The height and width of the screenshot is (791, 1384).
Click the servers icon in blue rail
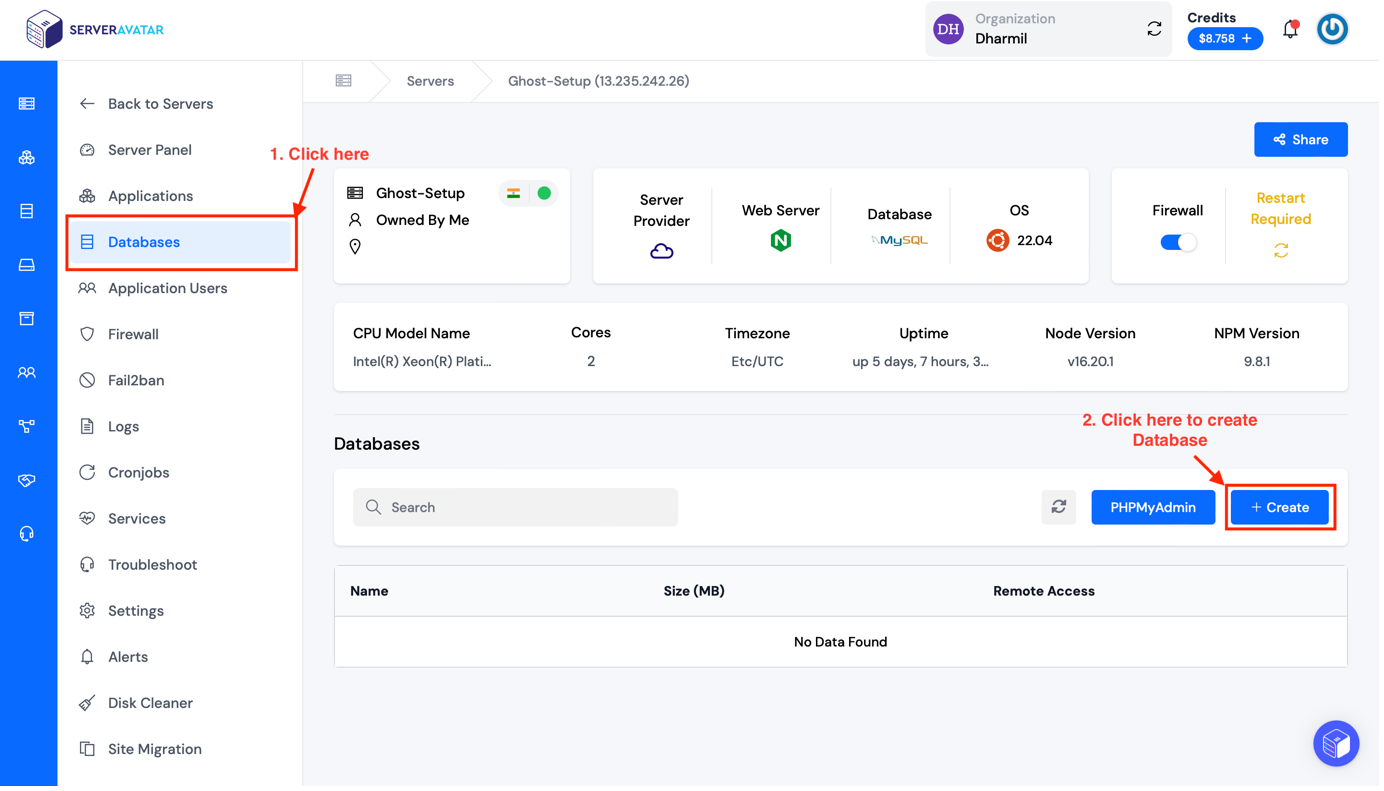27,104
